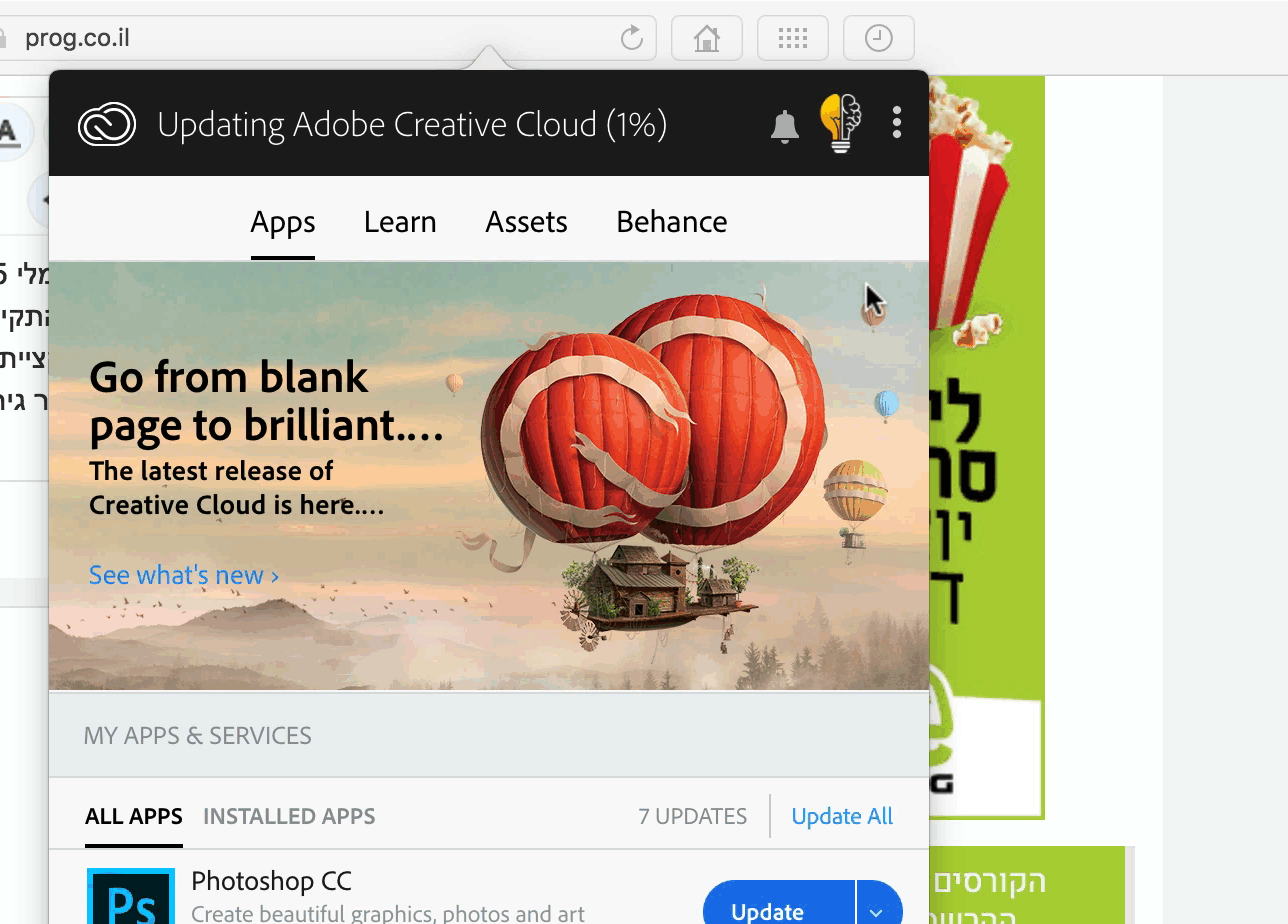
Task: Switch to the Learn tab
Action: [400, 222]
